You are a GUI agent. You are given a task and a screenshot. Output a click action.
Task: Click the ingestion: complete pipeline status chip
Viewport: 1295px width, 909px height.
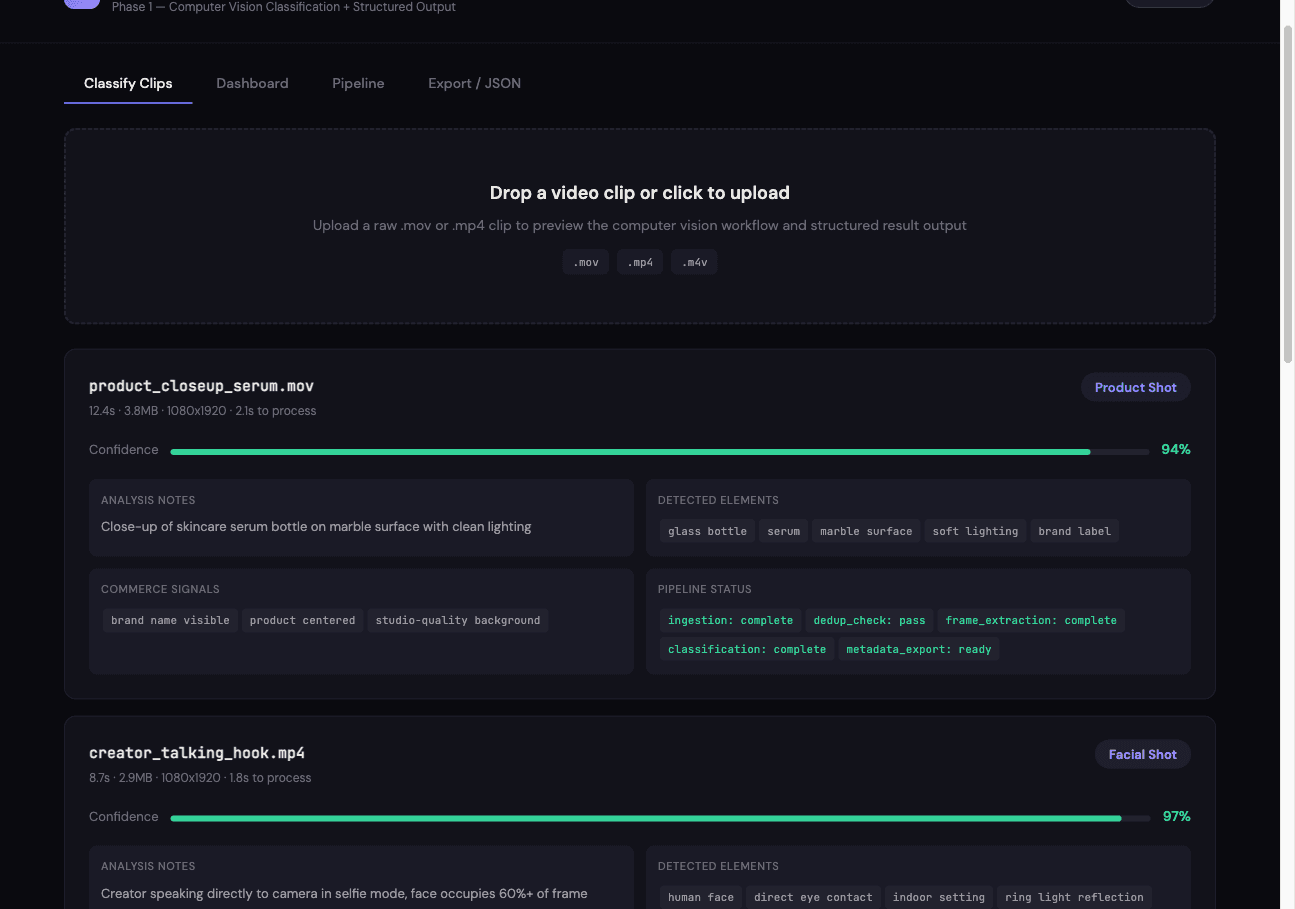coord(730,620)
